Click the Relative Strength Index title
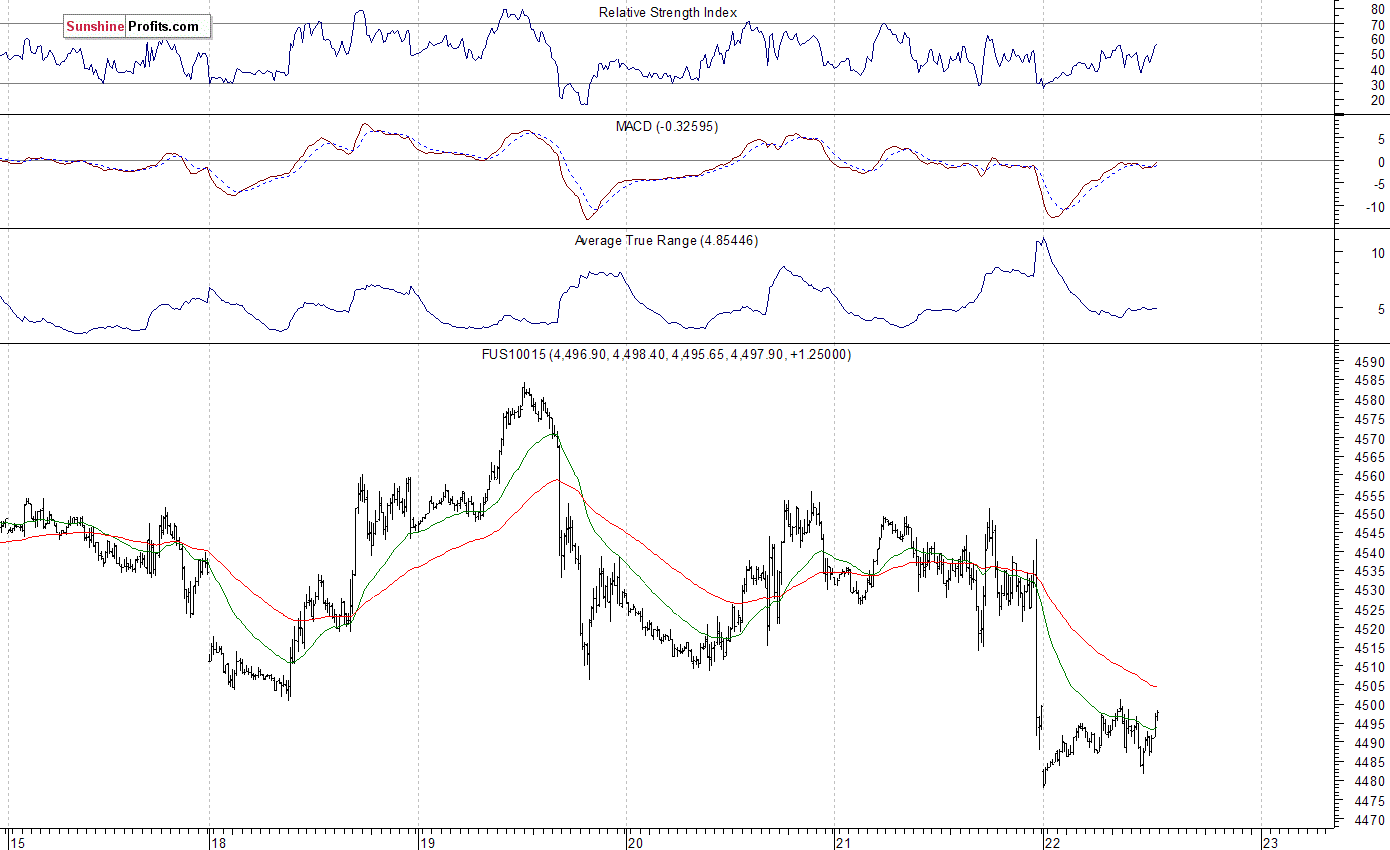Image resolution: width=1390 pixels, height=850 pixels. click(668, 13)
